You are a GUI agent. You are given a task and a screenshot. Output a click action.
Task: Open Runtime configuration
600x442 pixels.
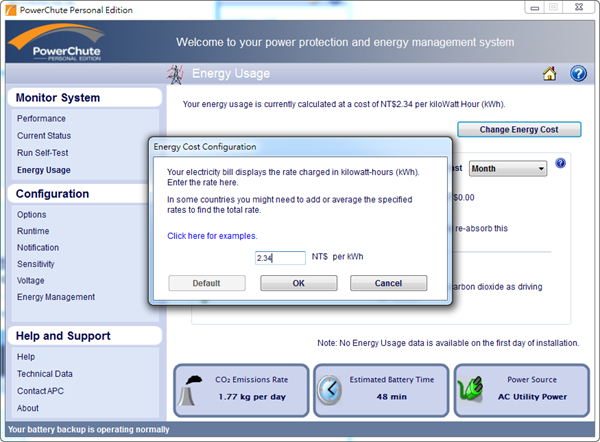pos(33,231)
